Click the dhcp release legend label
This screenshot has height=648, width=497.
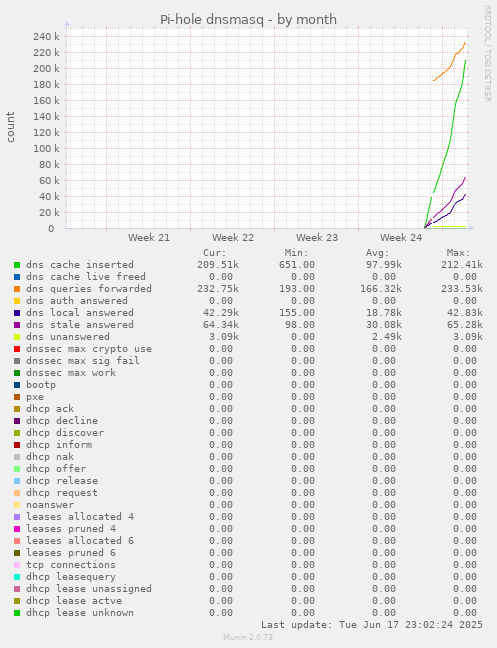(62, 480)
